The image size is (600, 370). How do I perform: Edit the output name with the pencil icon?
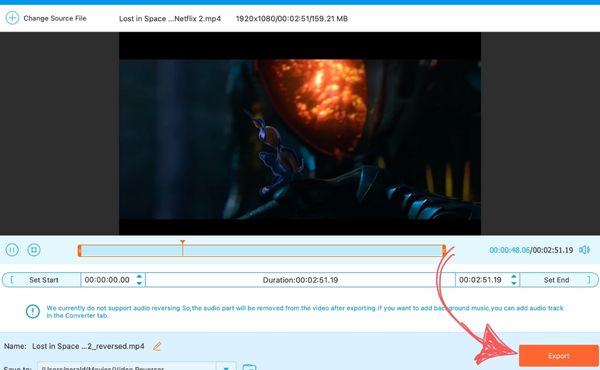coord(157,346)
